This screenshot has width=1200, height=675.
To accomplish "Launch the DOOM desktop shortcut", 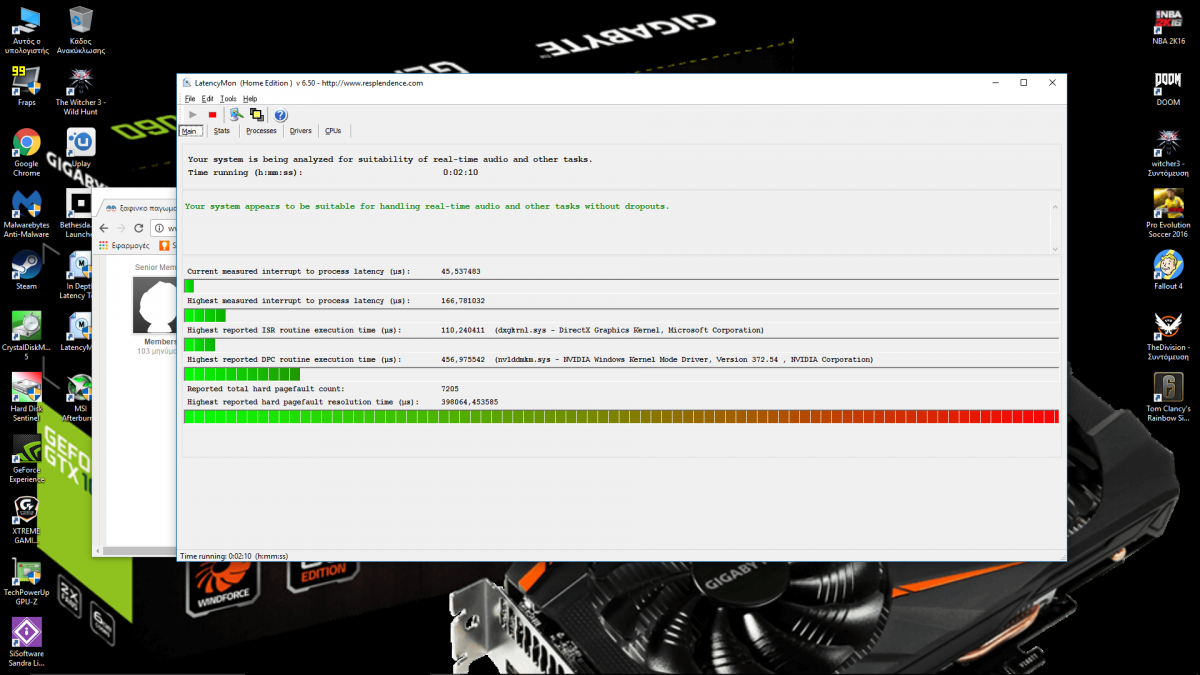I will click(1168, 88).
